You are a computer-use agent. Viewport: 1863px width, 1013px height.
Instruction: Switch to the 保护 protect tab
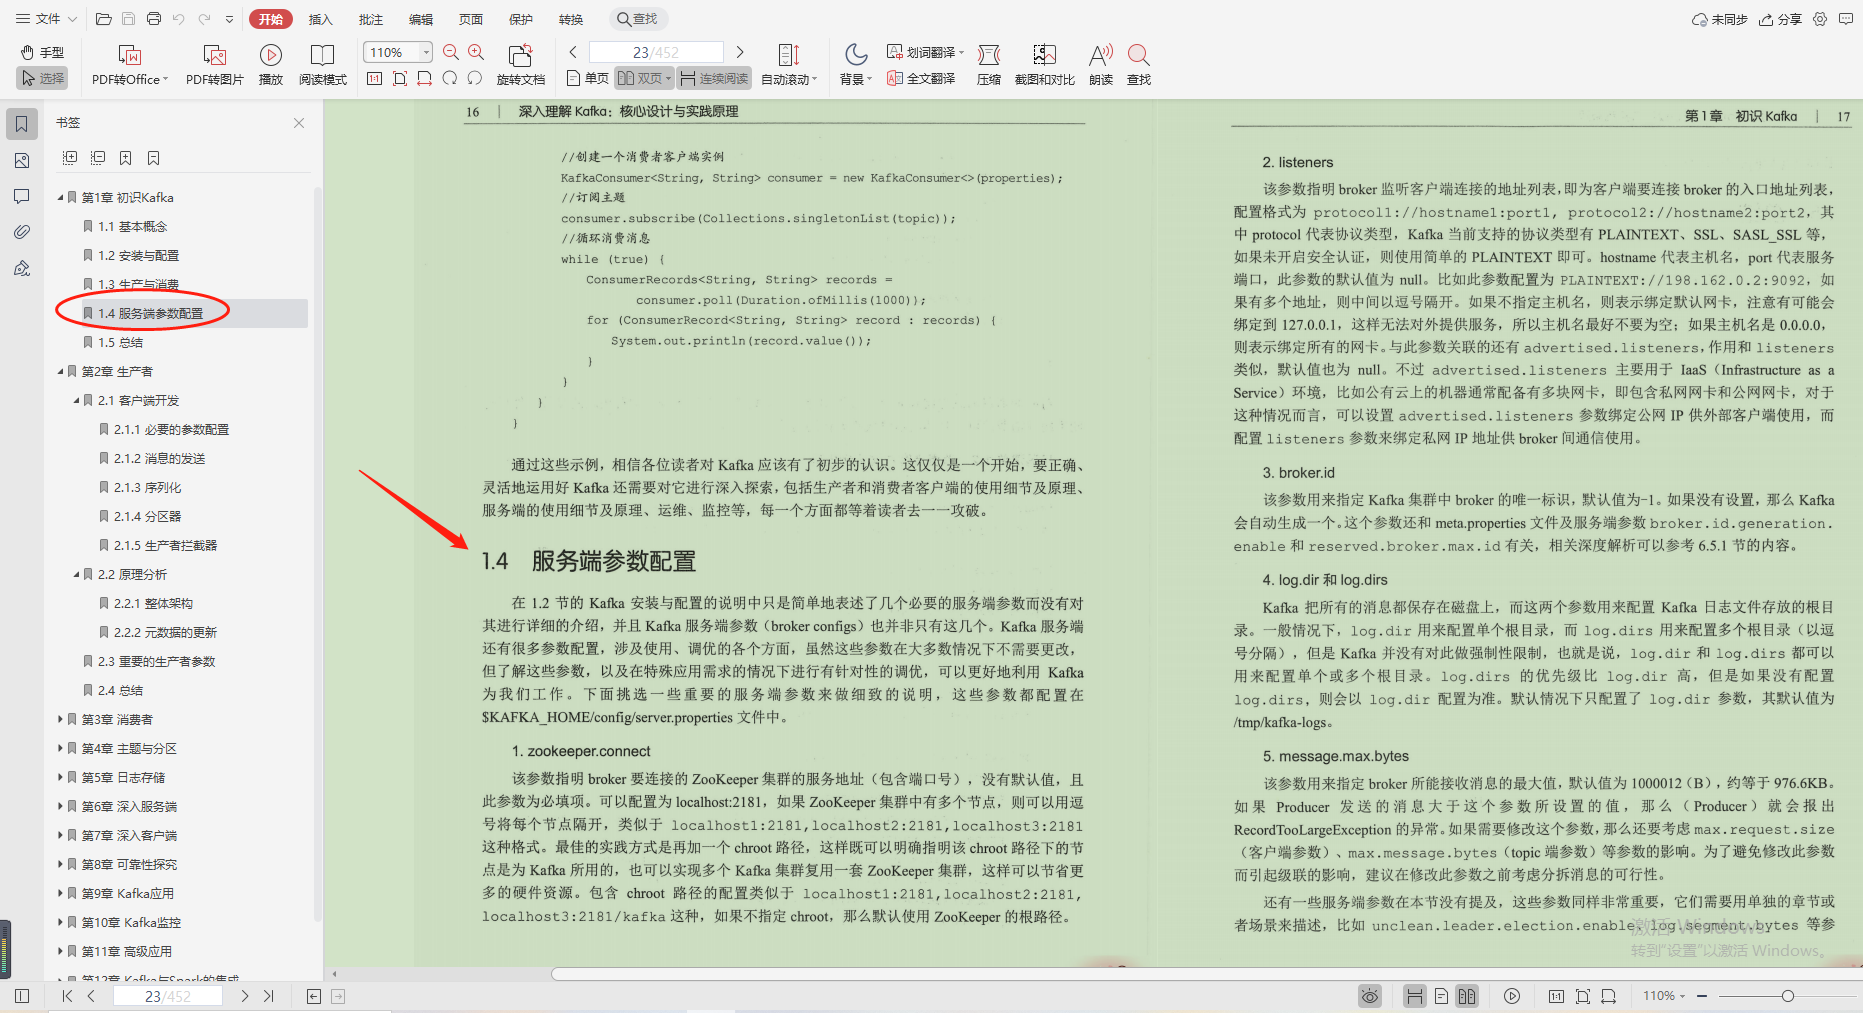tap(521, 19)
